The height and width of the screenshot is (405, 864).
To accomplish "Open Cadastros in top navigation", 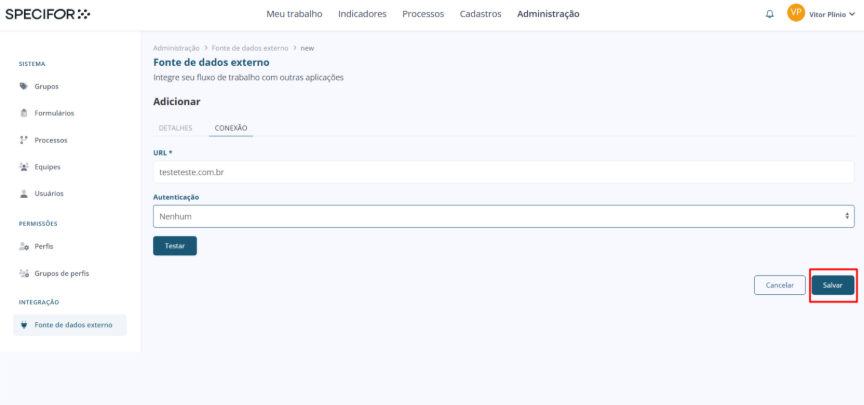I will 480,14.
